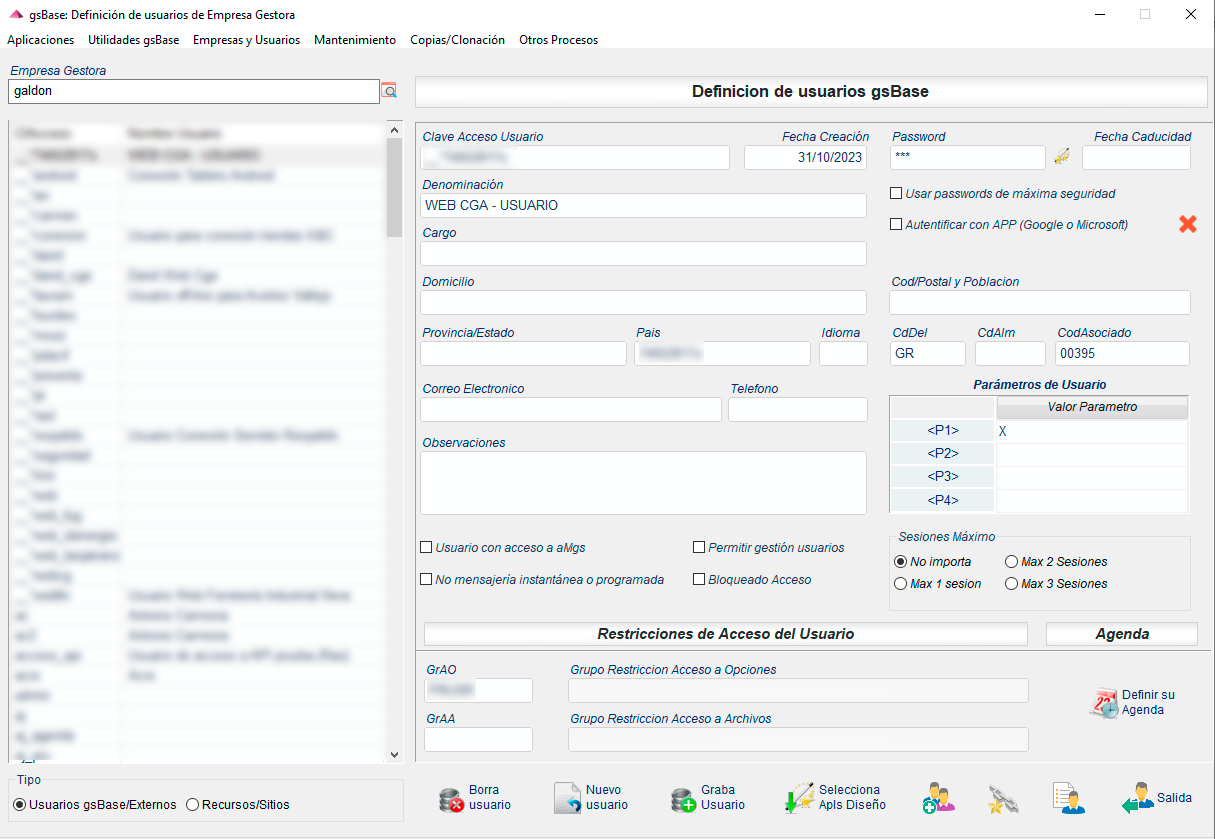Check the Bloqueado Acceso checkbox
Viewport: 1215px width, 839px height.
click(x=699, y=580)
